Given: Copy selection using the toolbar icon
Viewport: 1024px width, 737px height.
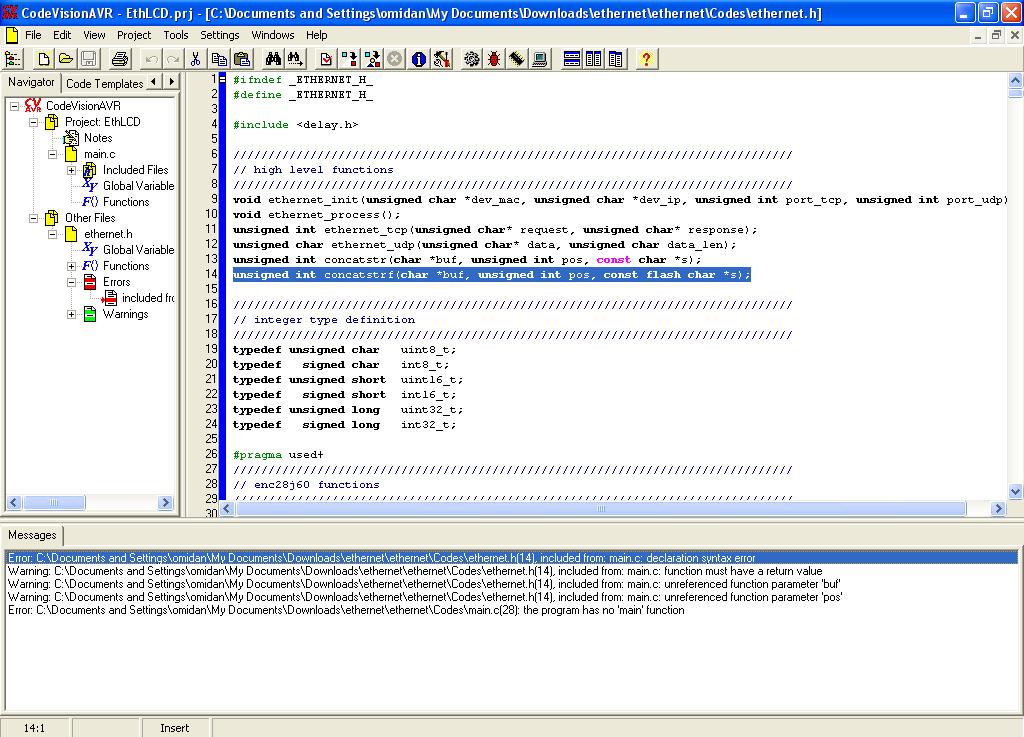Looking at the screenshot, I should click(219, 59).
